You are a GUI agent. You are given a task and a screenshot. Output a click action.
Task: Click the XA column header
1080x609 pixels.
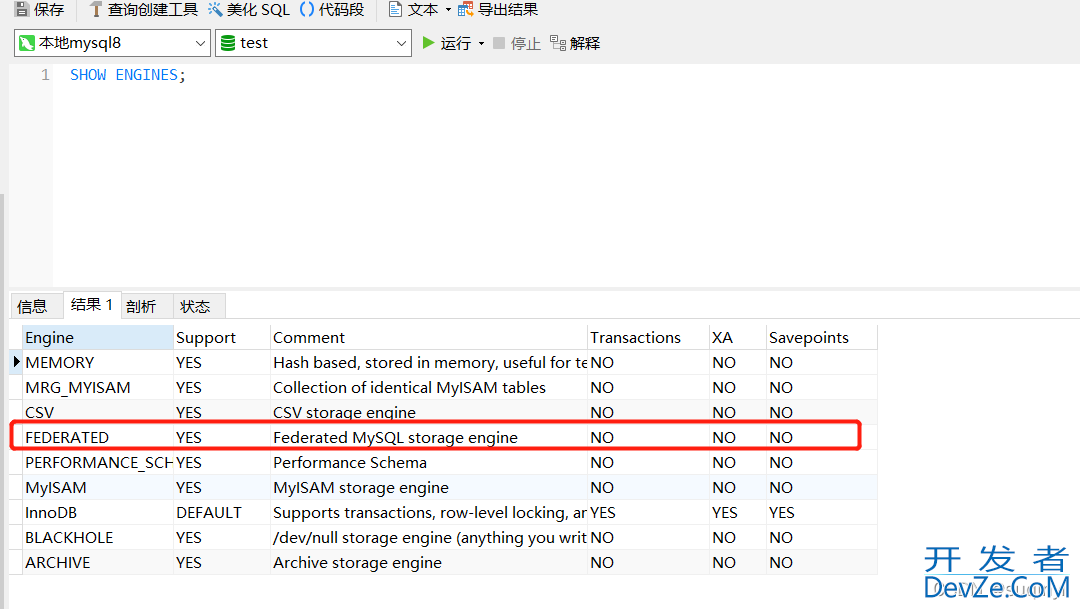coord(738,338)
